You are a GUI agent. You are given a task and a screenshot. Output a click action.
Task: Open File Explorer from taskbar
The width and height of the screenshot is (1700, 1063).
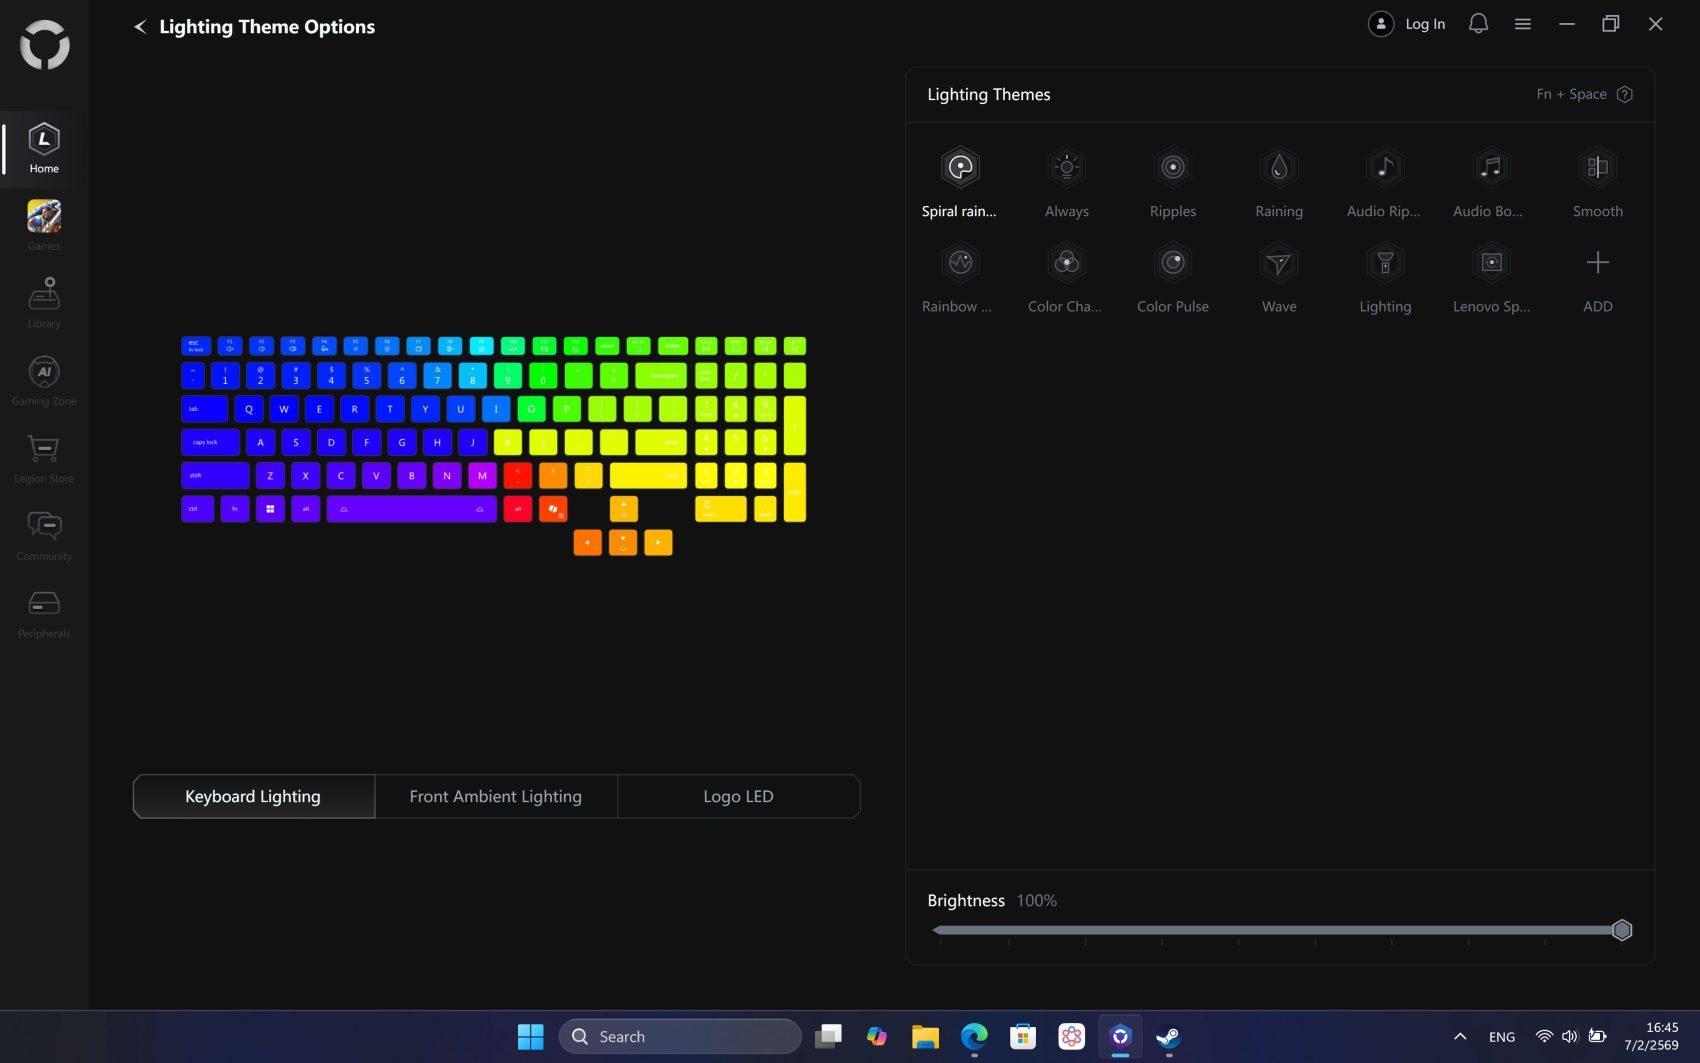pos(925,1037)
